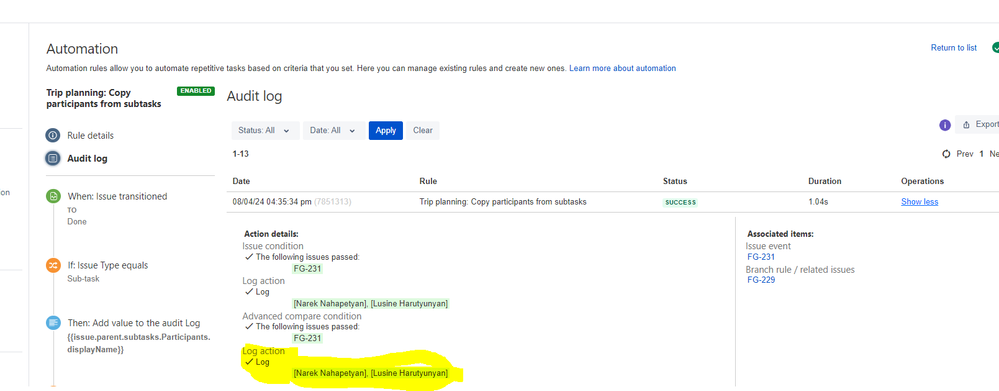
Task: Go to previous audit log page
Action: (x=965, y=154)
